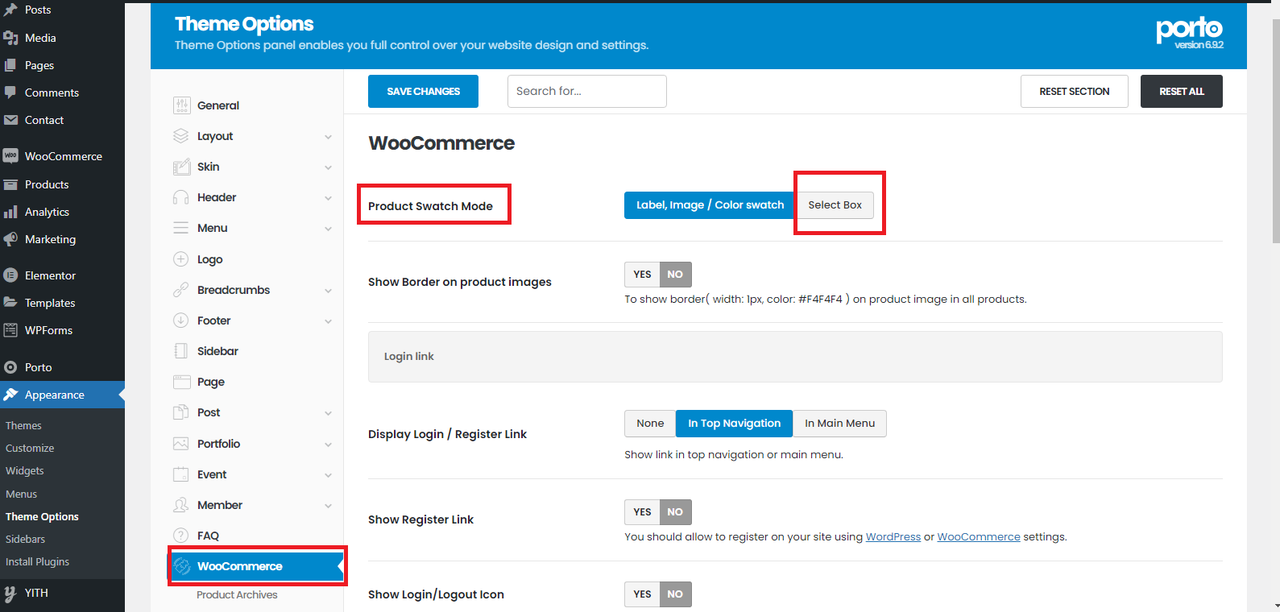The image size is (1280, 612).
Task: Expand the Layout section chevron
Action: click(328, 137)
